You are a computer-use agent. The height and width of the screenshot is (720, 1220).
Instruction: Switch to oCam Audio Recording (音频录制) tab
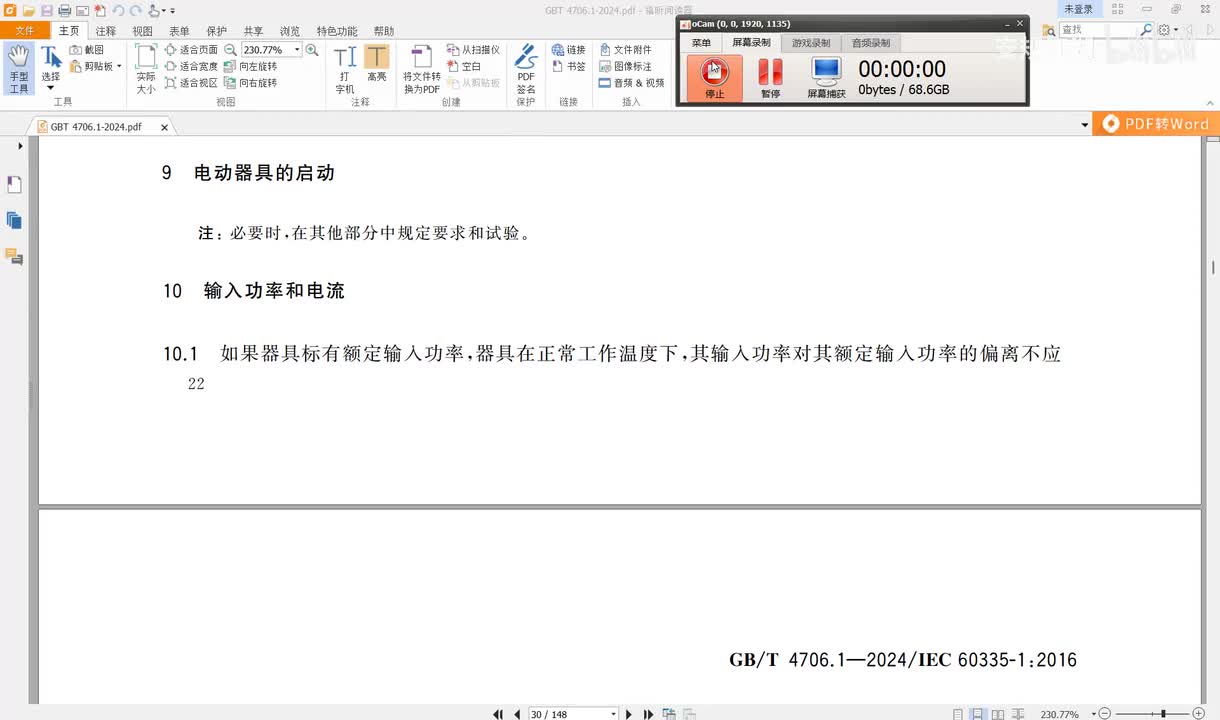click(x=871, y=43)
